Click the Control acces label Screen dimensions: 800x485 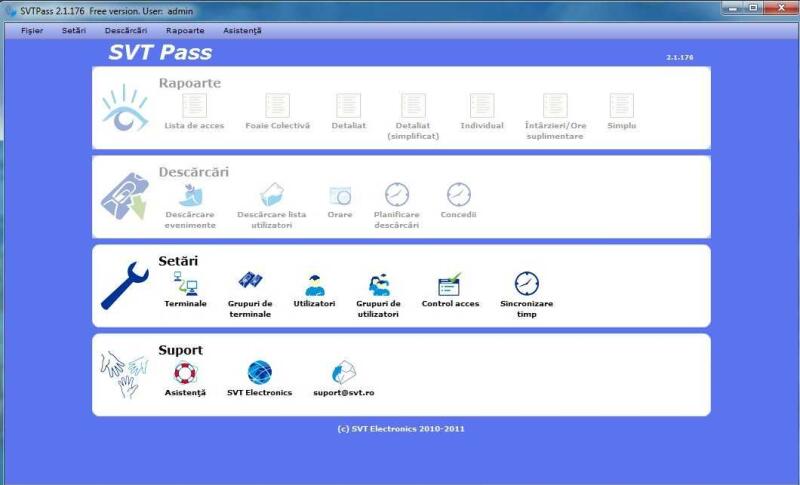click(451, 303)
